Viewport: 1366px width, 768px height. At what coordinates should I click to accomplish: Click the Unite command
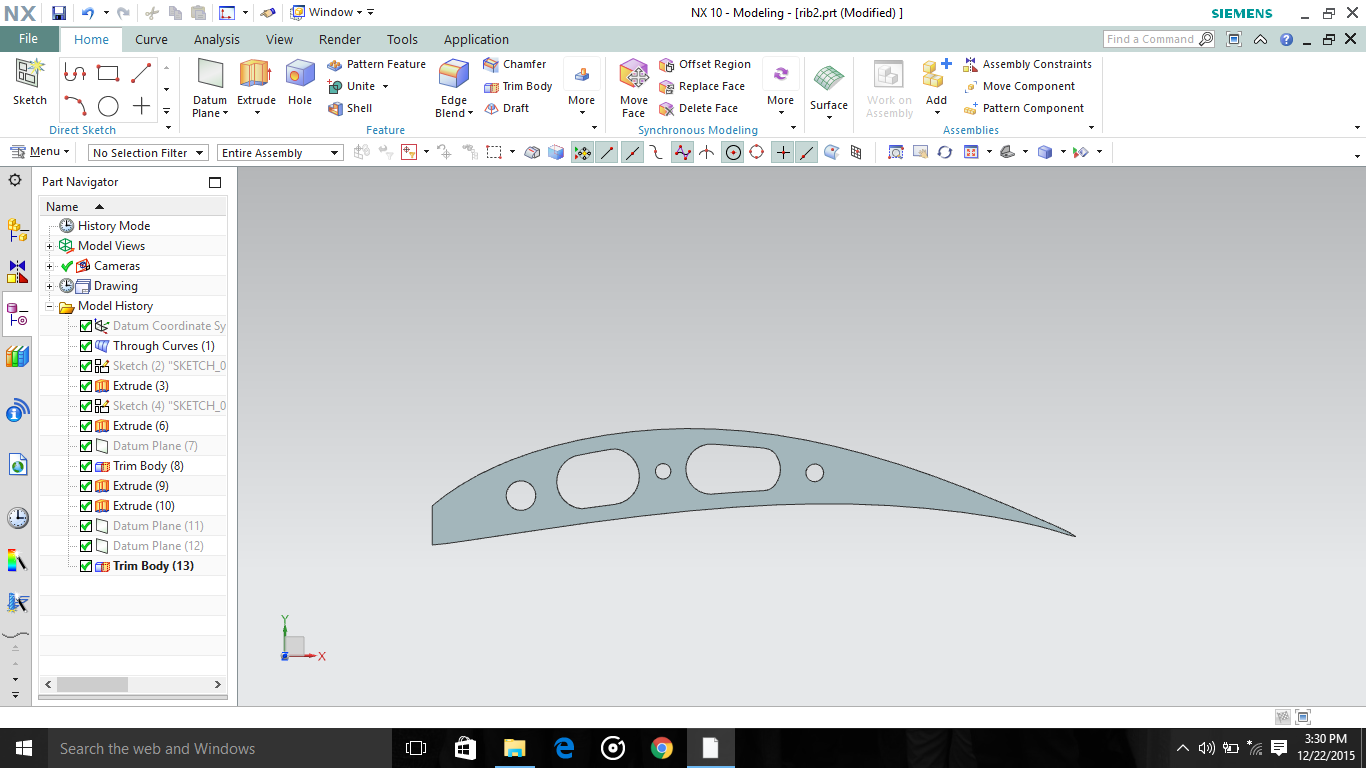[353, 86]
